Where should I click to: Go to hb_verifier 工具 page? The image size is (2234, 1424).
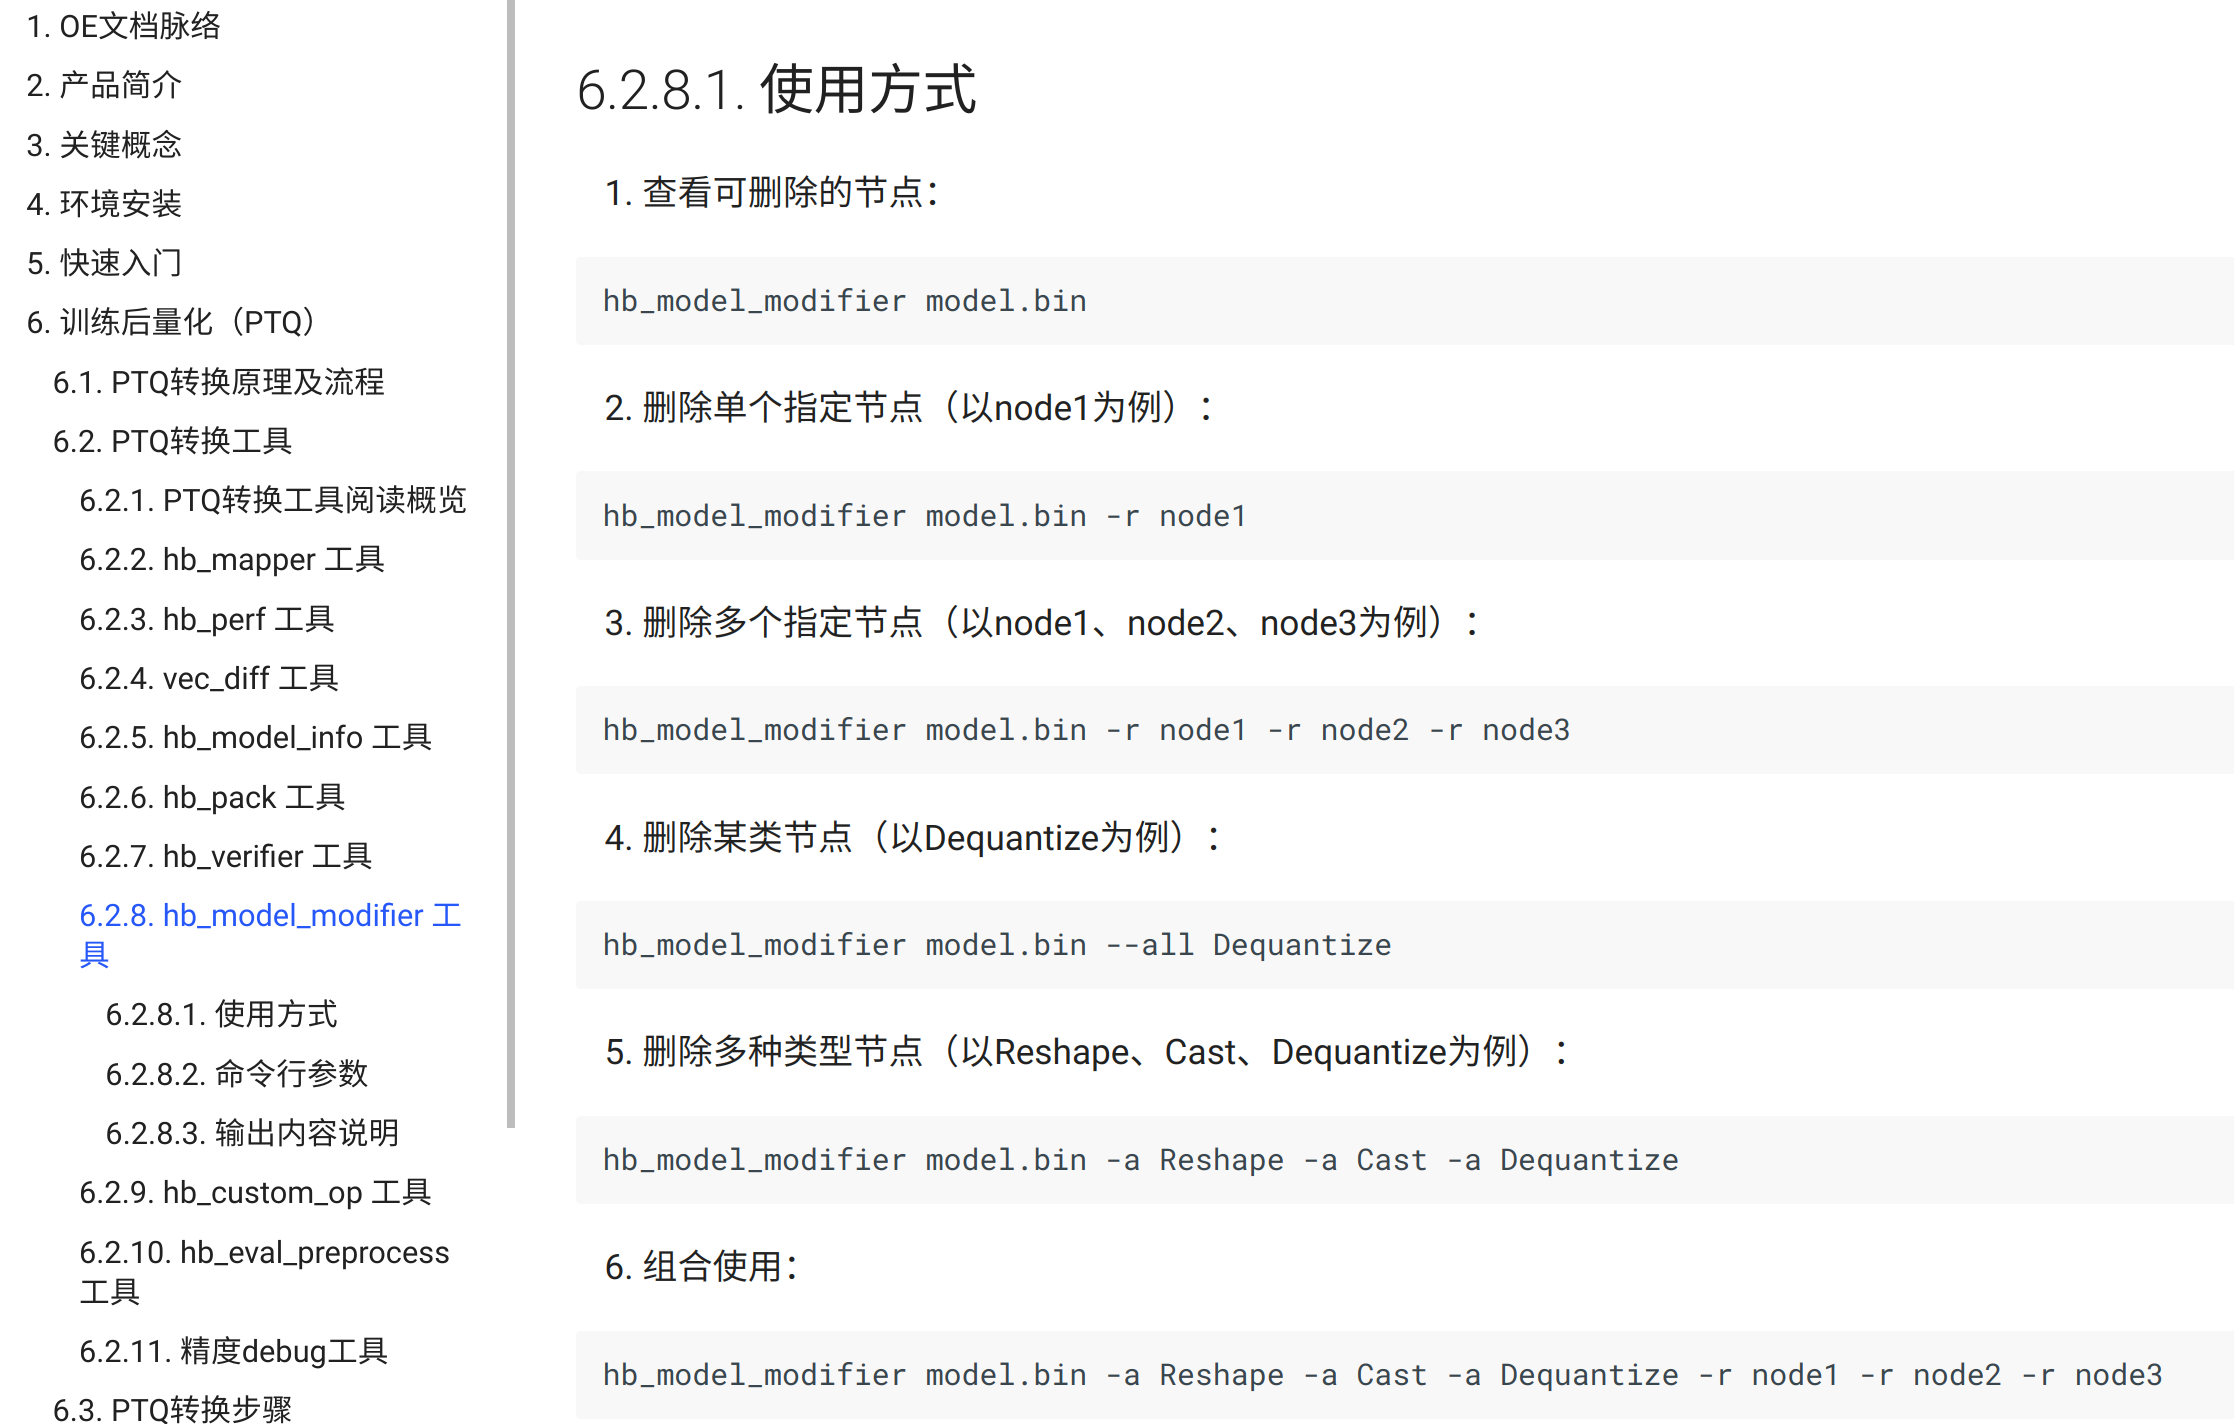(x=225, y=856)
